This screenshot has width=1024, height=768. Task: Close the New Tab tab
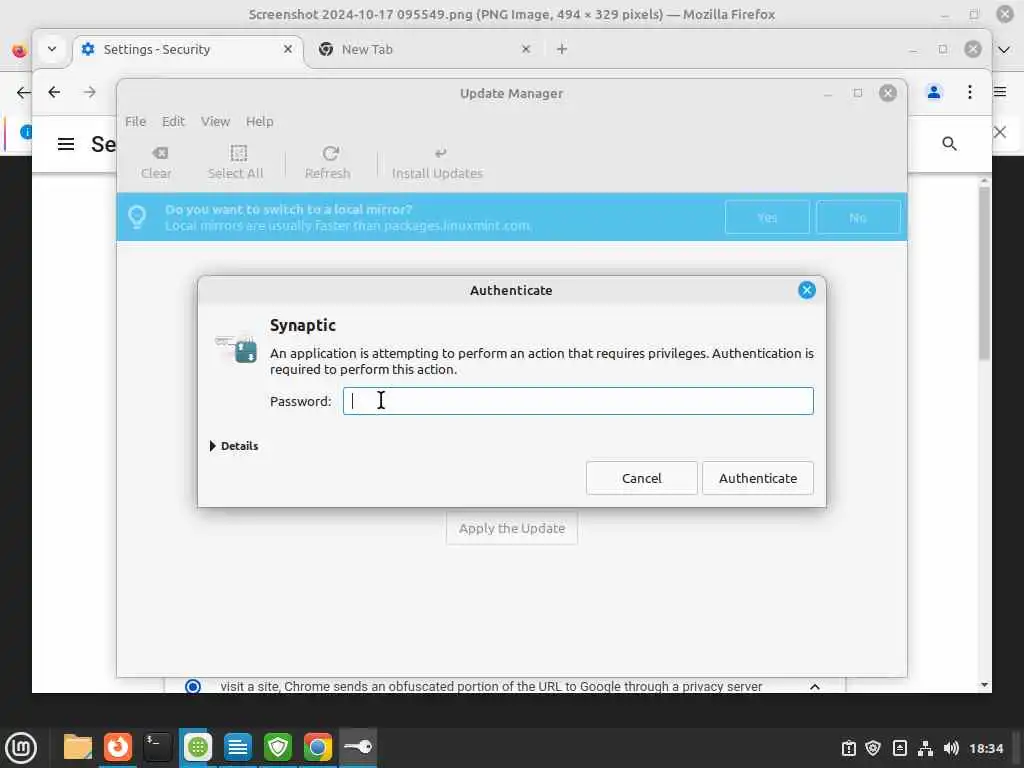coord(526,50)
